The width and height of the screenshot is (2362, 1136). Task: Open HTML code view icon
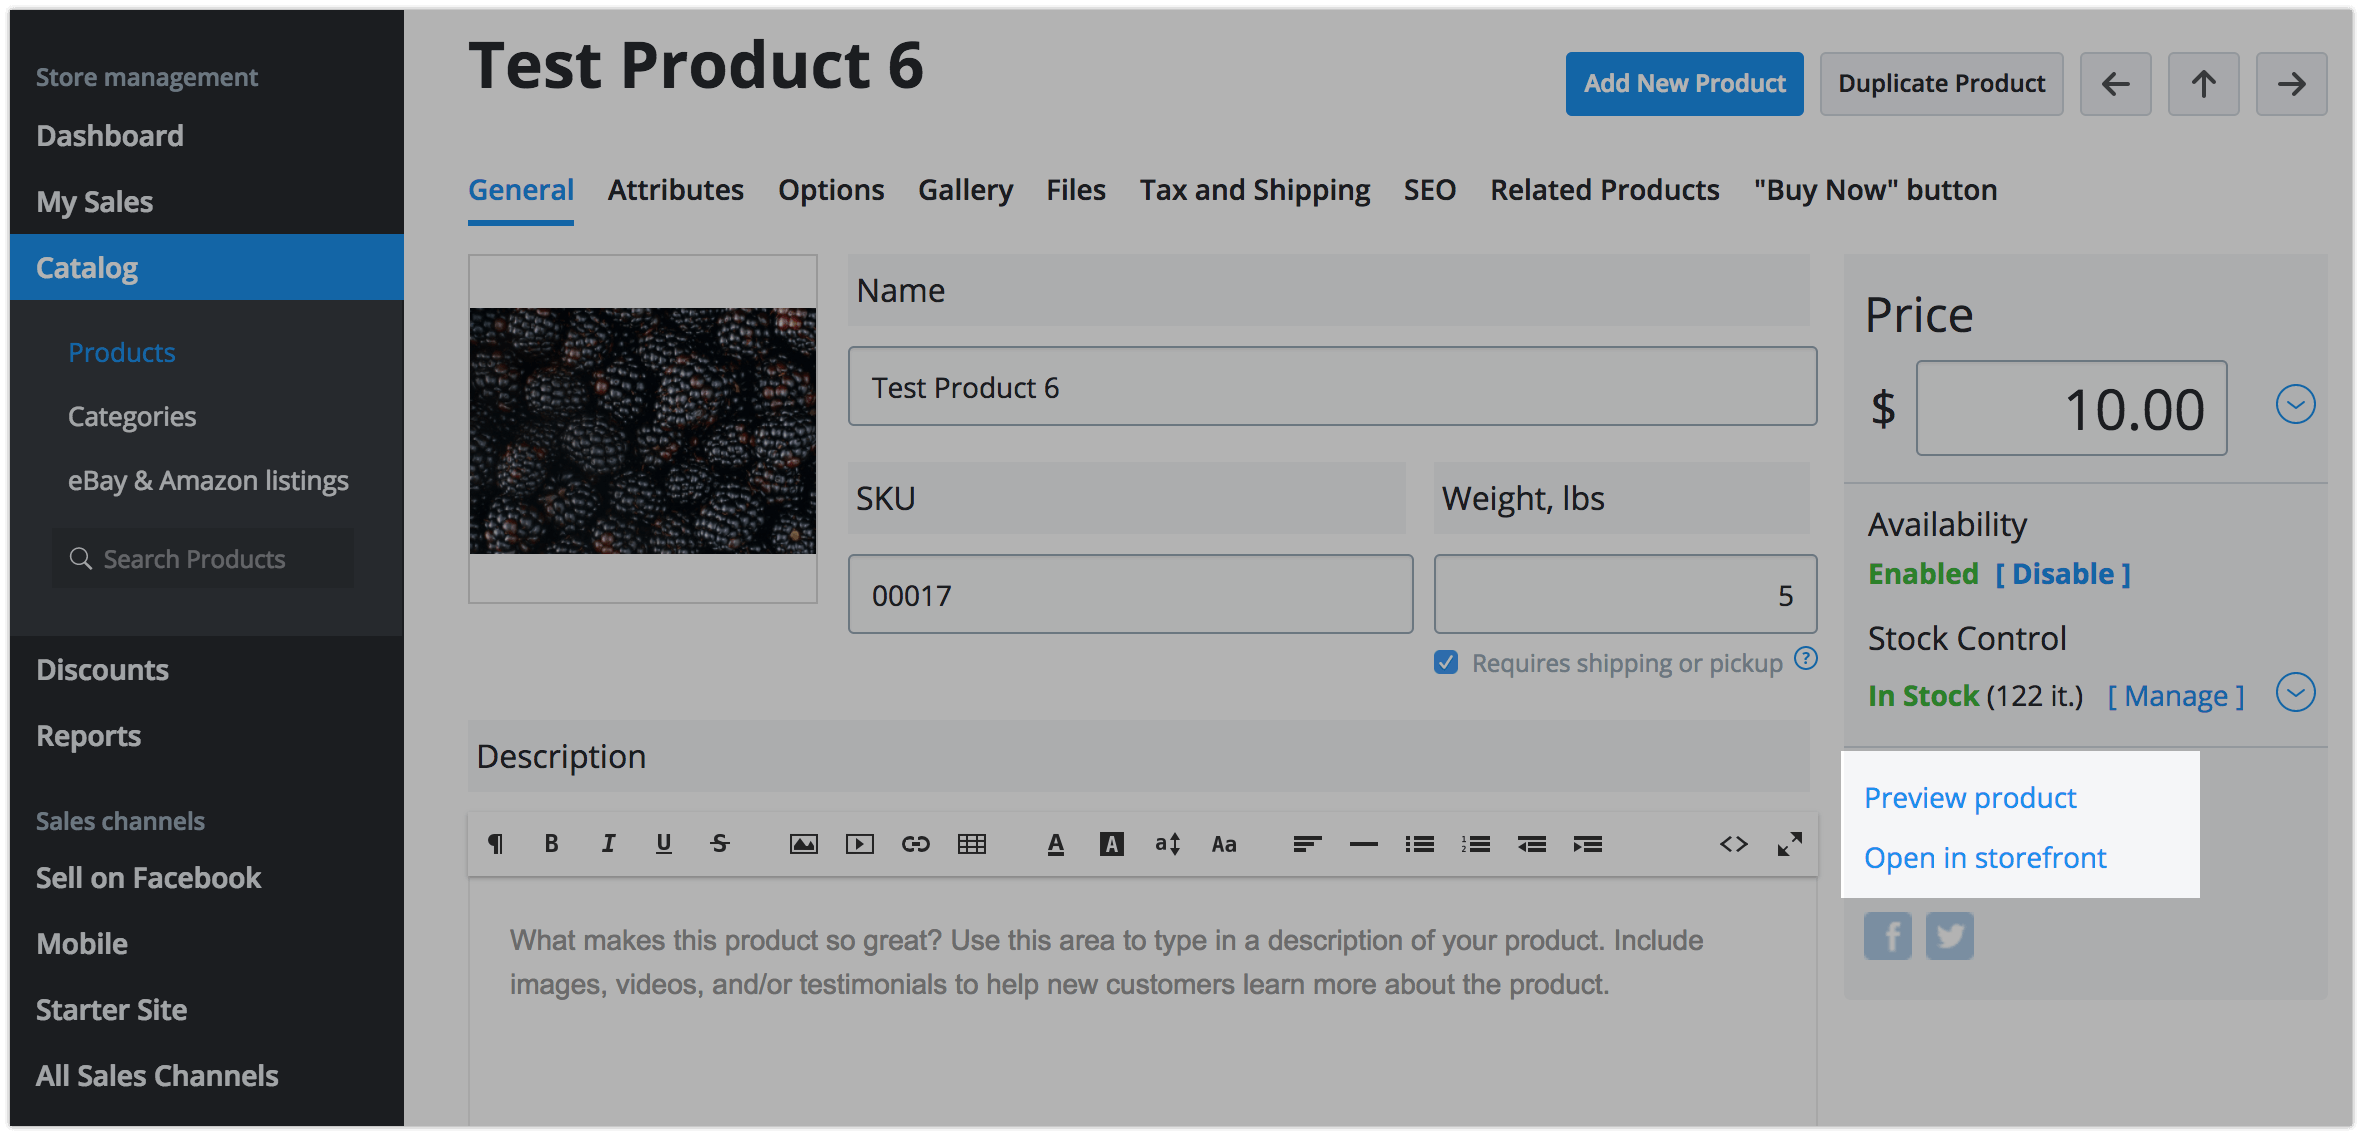pyautogui.click(x=1733, y=844)
